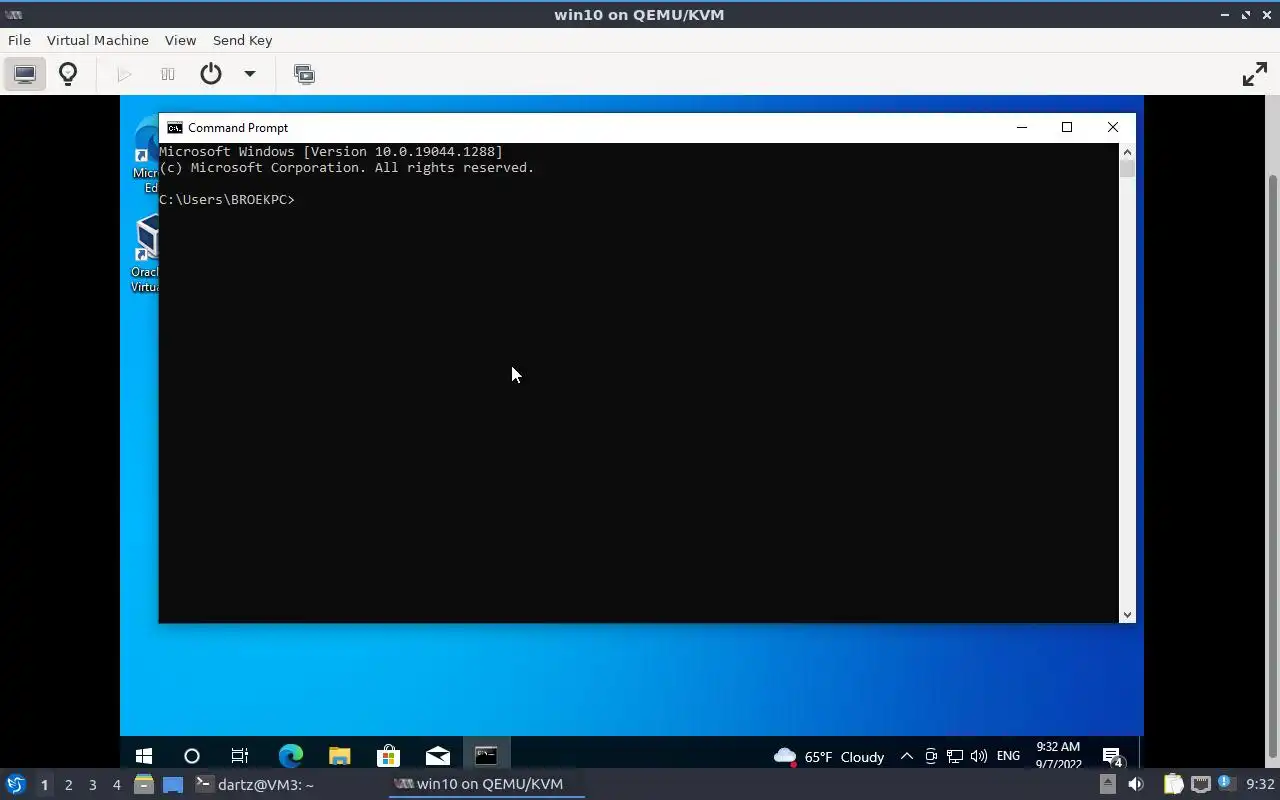Click the Command Prompt scrollbar up arrow
The image size is (1280, 800).
click(1127, 152)
